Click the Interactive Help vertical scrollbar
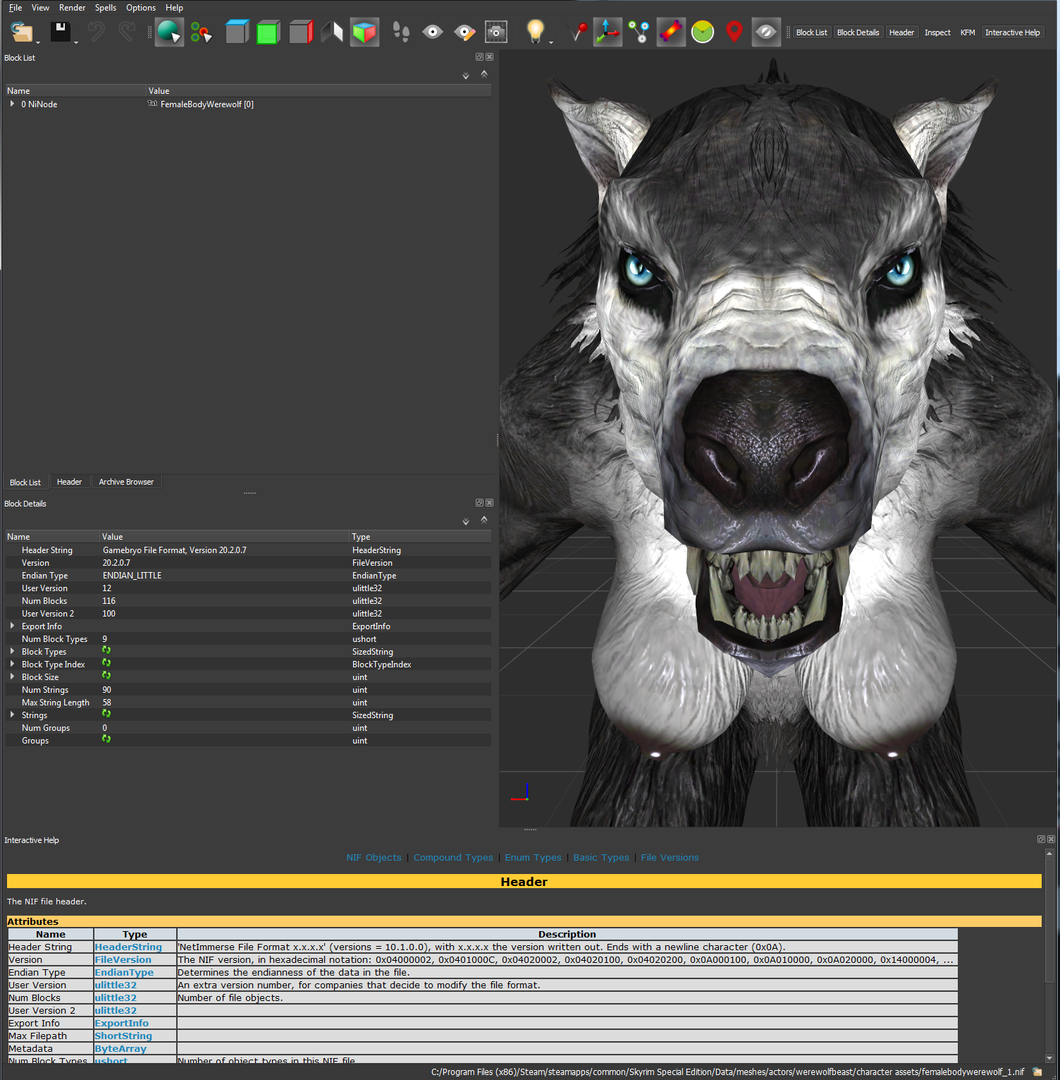Viewport: 1060px width, 1080px height. (1050, 956)
